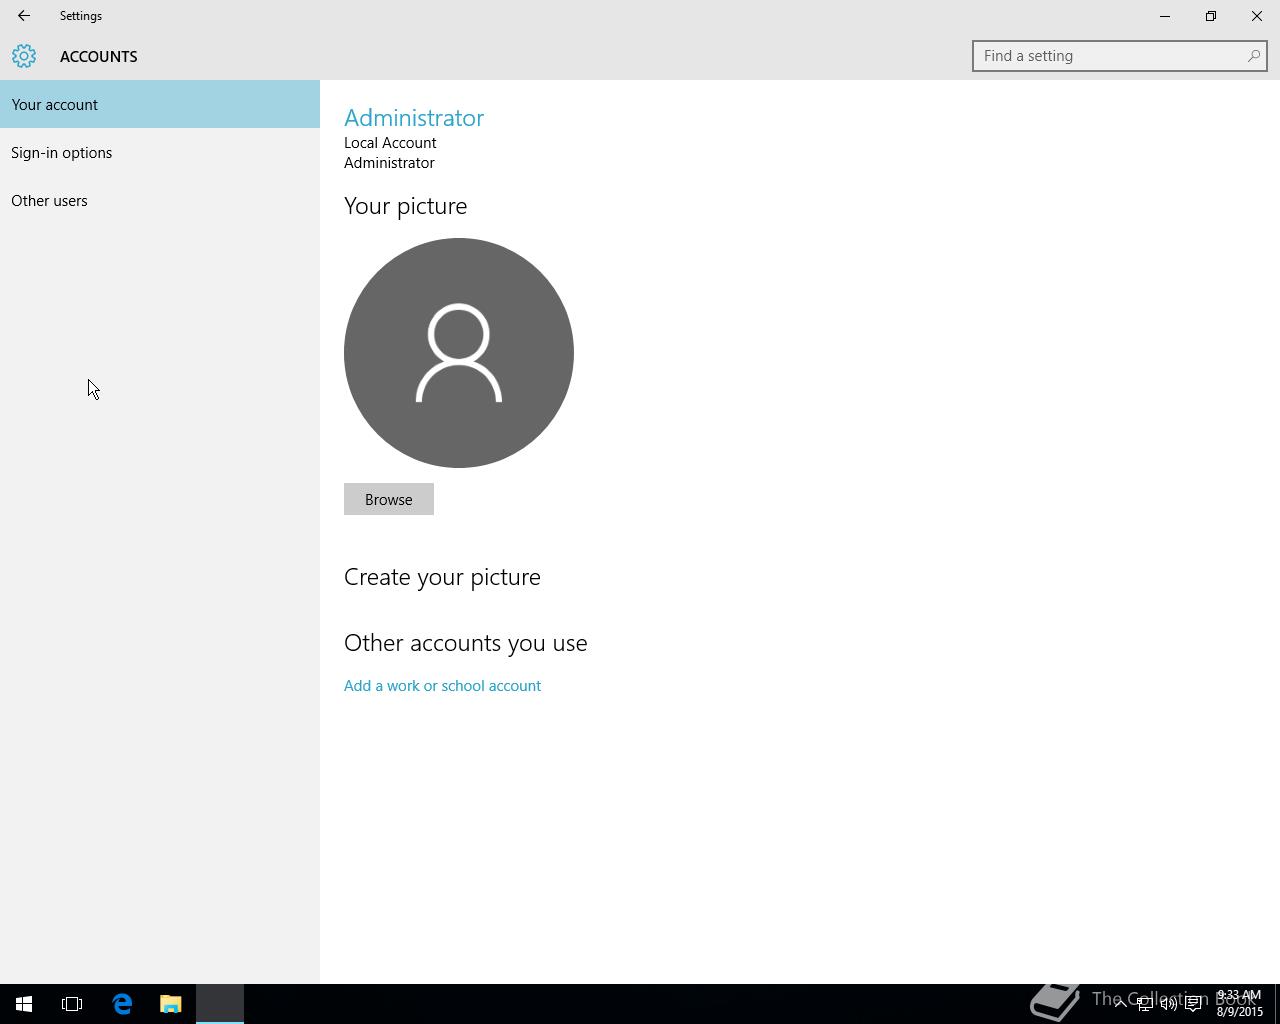Click the Accounts gear icon
Viewport: 1280px width, 1024px height.
tap(24, 56)
